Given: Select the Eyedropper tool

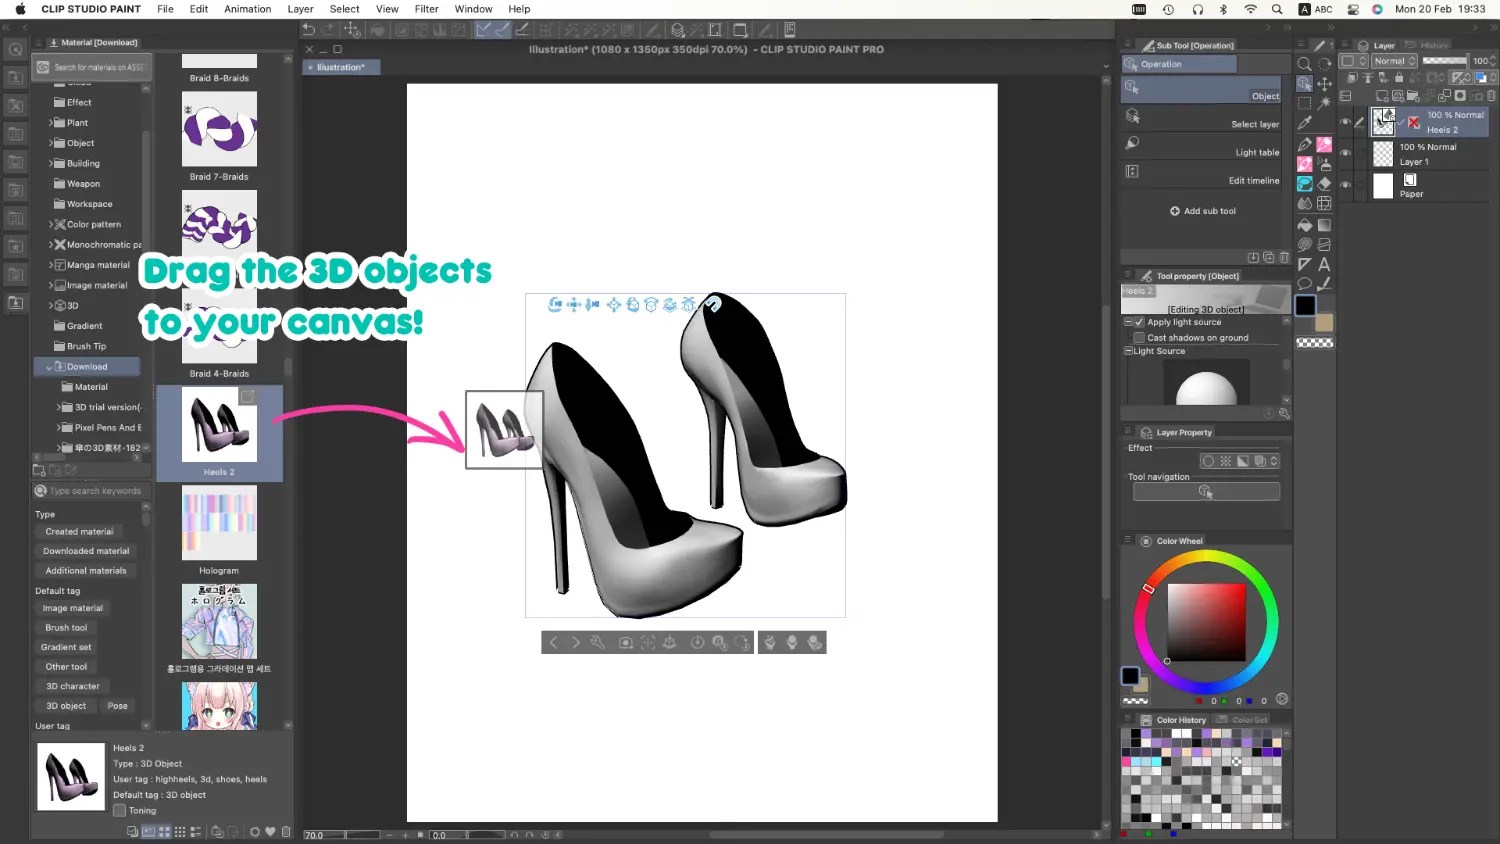Looking at the screenshot, I should [1304, 120].
